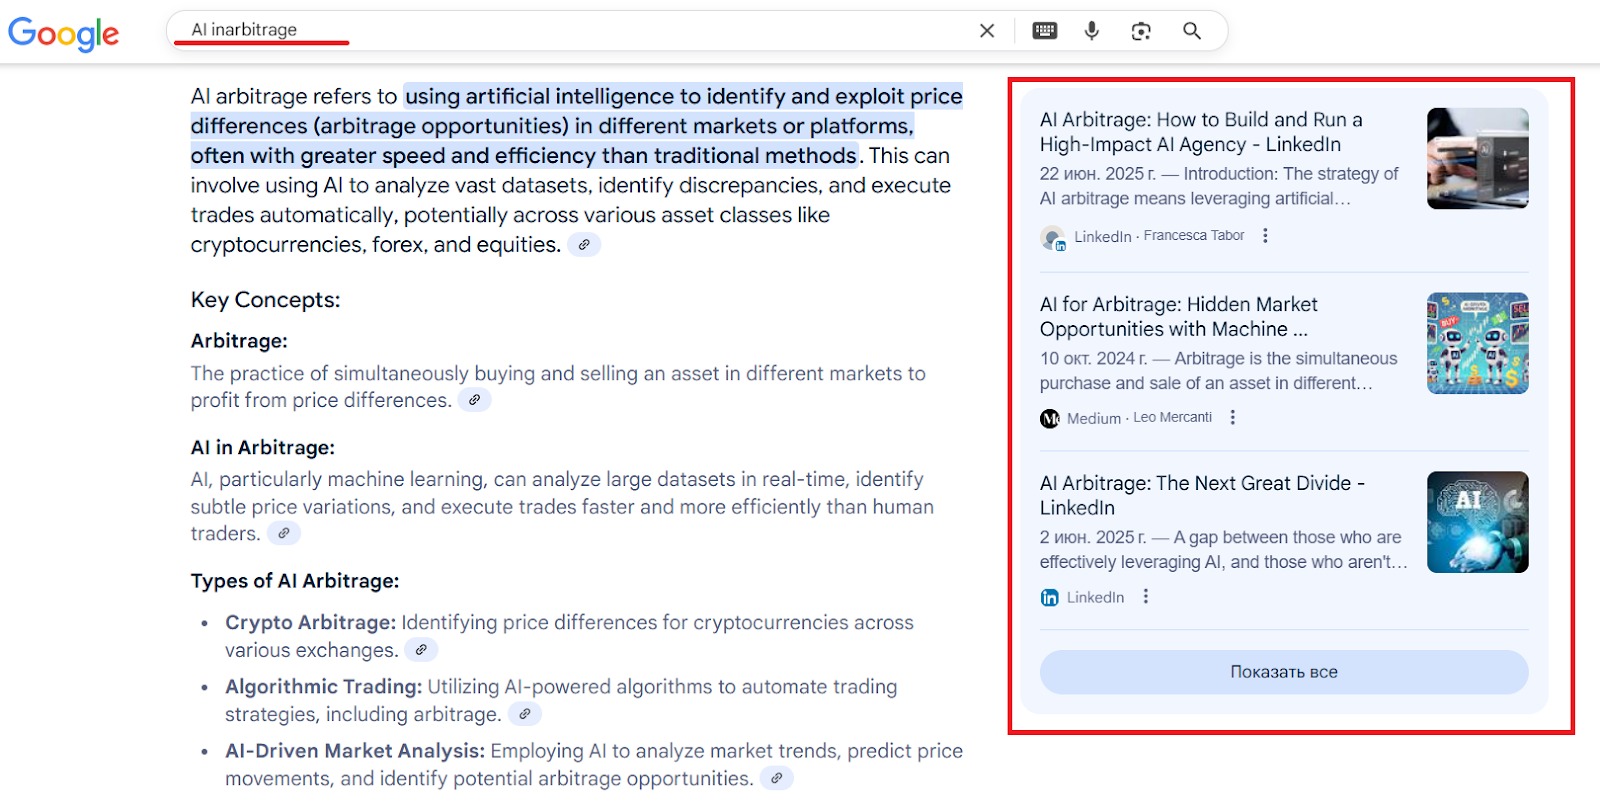Viewport: 1600px width, 812px height.
Task: Click the 'Показать все' button
Action: [1284, 672]
